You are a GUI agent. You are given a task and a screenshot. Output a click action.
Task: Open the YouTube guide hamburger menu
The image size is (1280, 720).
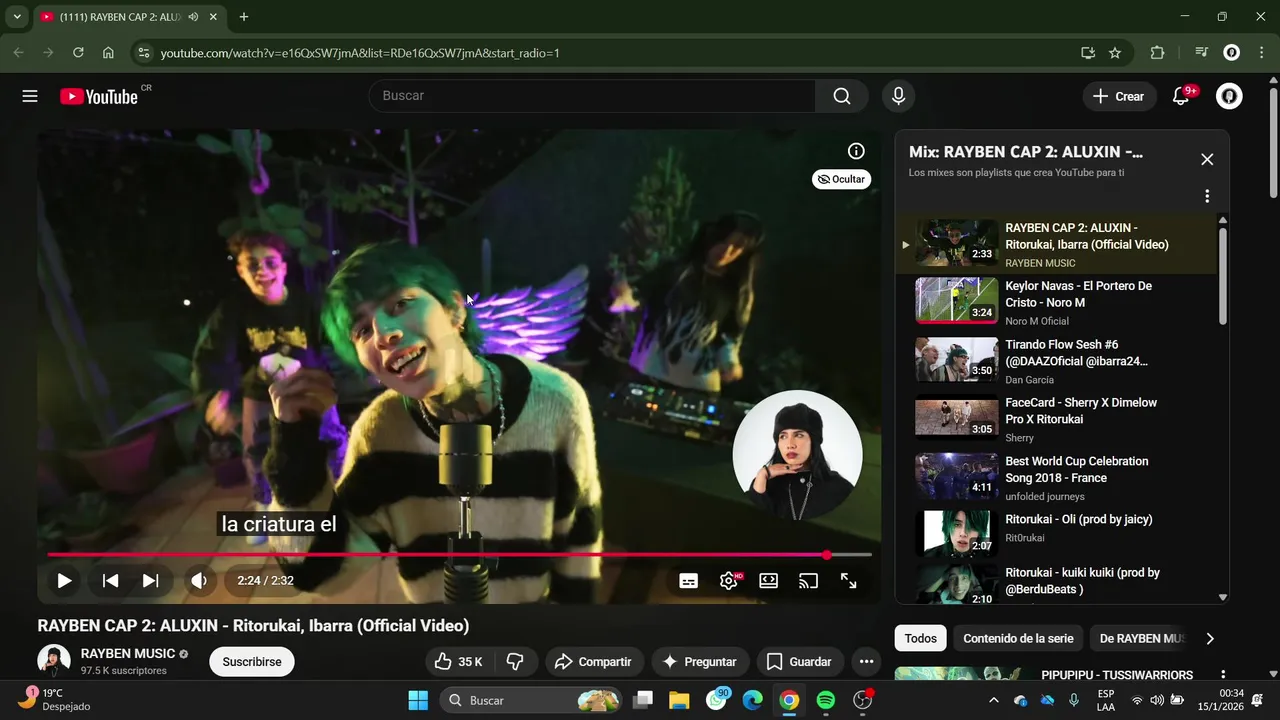tap(30, 96)
